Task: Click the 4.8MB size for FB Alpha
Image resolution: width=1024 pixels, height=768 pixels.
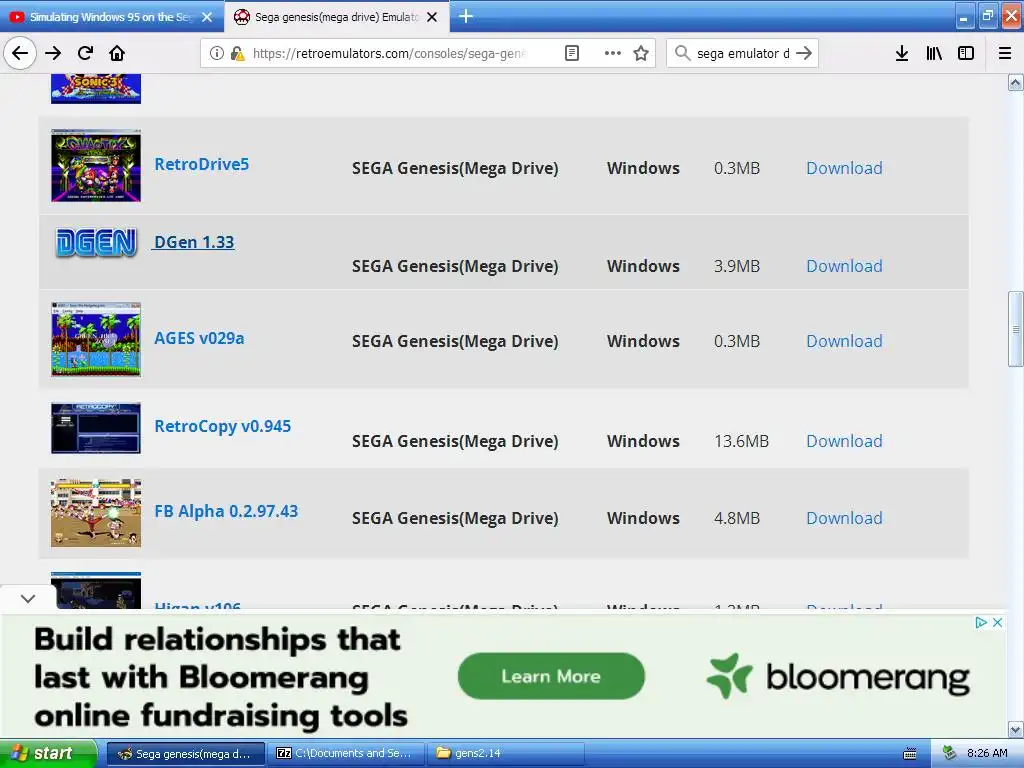Action: pos(737,518)
